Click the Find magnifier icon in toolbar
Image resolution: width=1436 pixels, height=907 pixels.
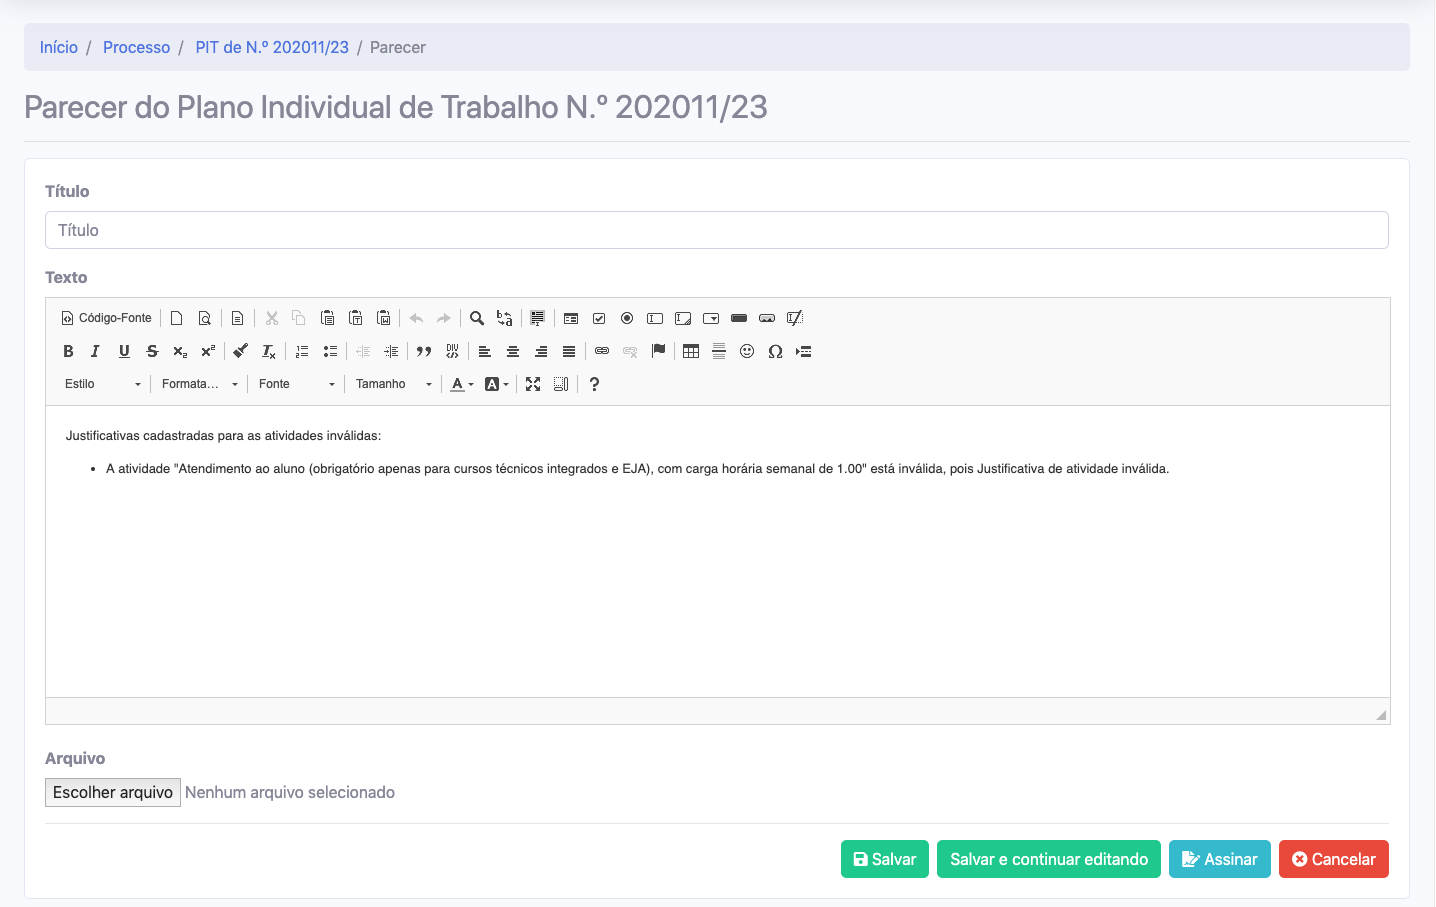click(477, 318)
